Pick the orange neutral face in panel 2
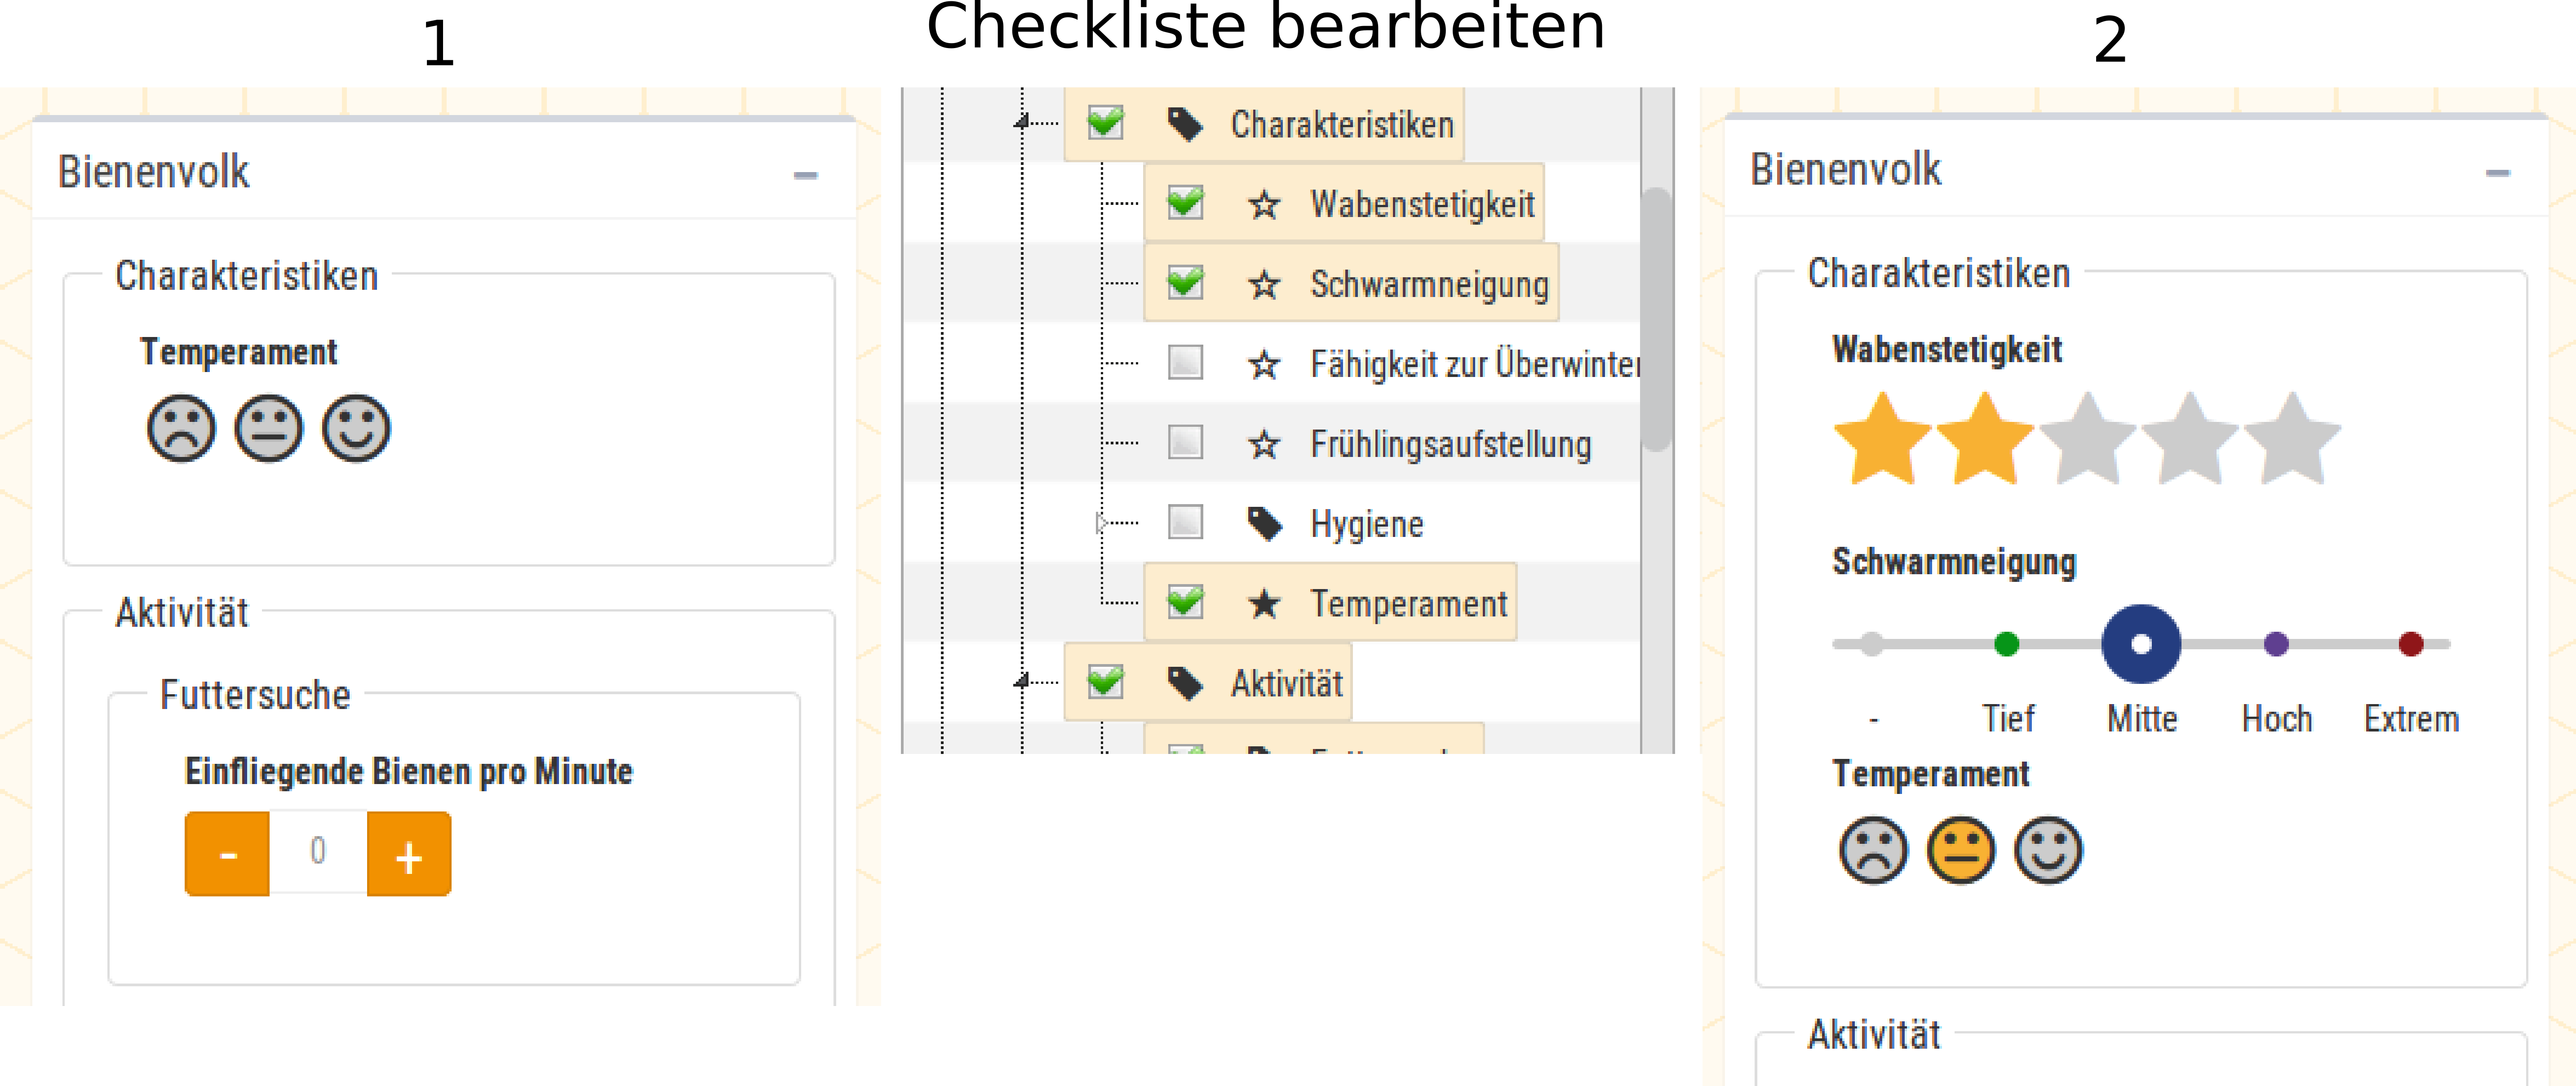Screen dimensions: 2576x1086 (1961, 851)
